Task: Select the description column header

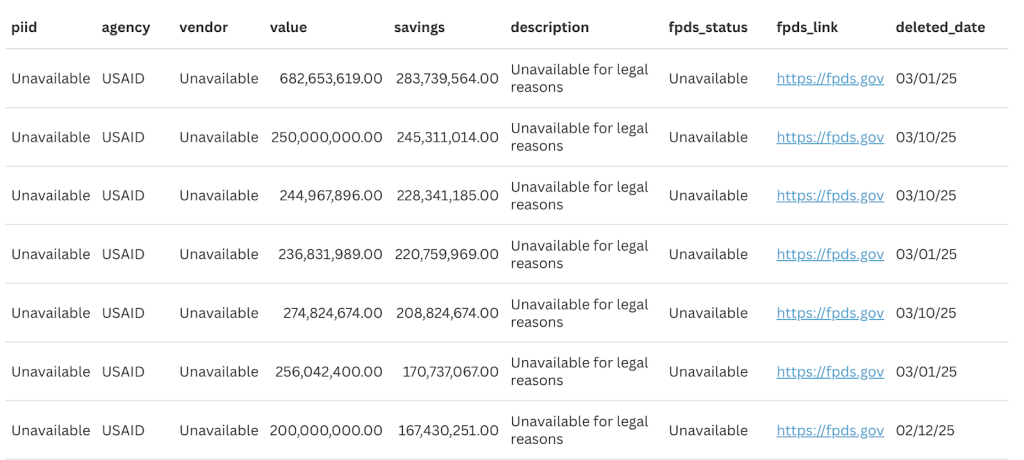Action: (x=549, y=27)
